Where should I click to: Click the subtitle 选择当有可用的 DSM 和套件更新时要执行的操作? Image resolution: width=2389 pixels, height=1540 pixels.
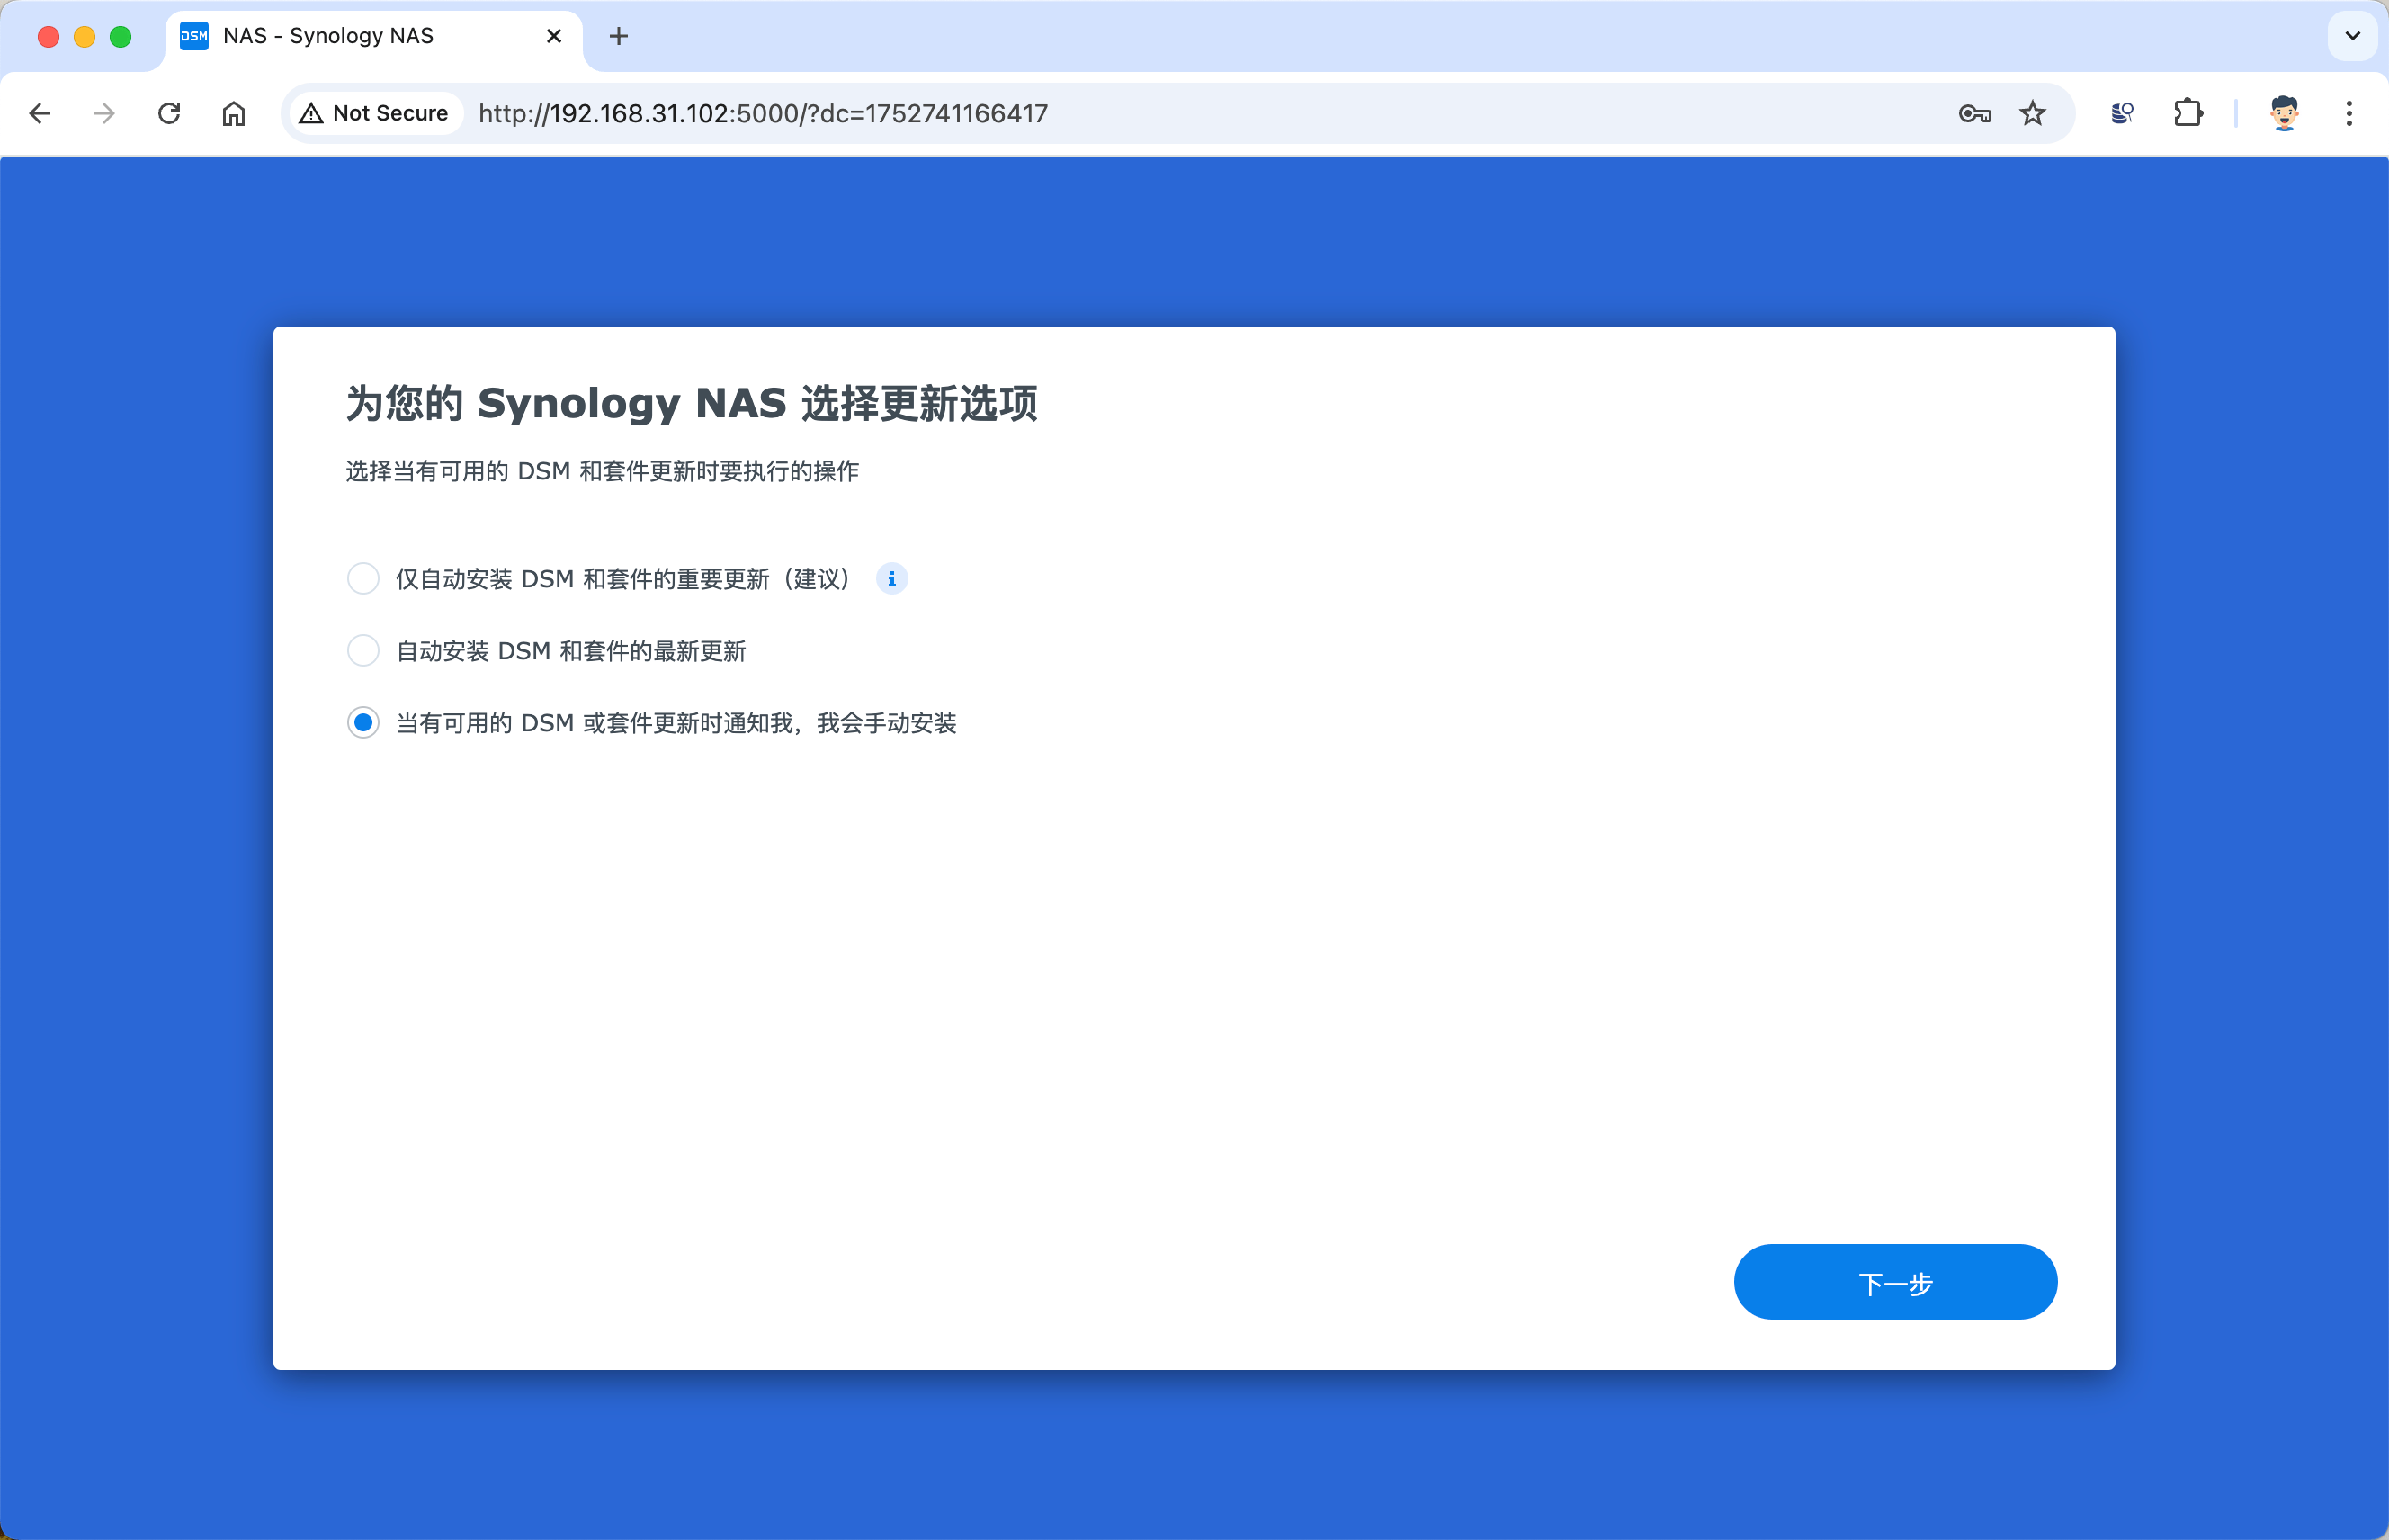602,471
